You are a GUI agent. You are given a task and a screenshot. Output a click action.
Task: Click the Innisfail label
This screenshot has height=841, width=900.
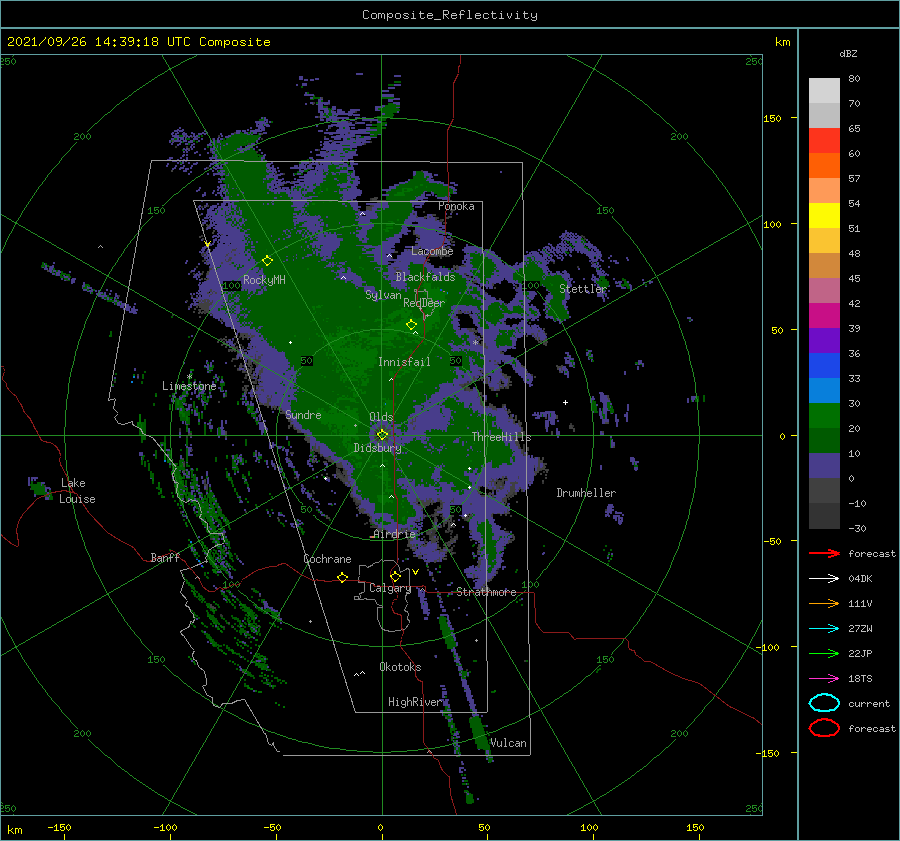[404, 362]
